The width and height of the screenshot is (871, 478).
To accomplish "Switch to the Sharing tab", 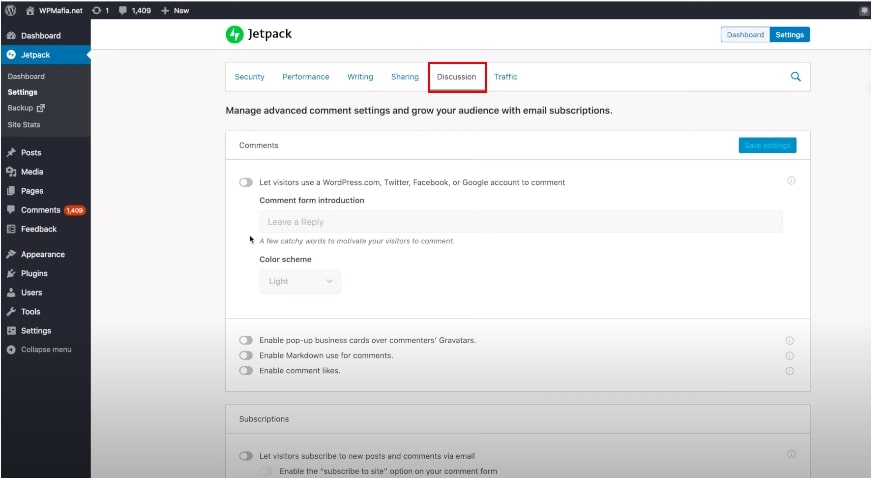I will pos(405,77).
